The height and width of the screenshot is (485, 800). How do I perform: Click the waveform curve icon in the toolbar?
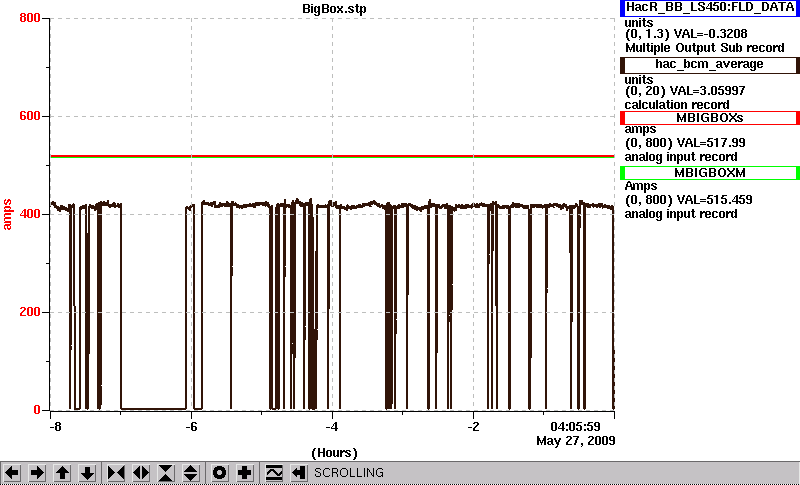tap(274, 473)
